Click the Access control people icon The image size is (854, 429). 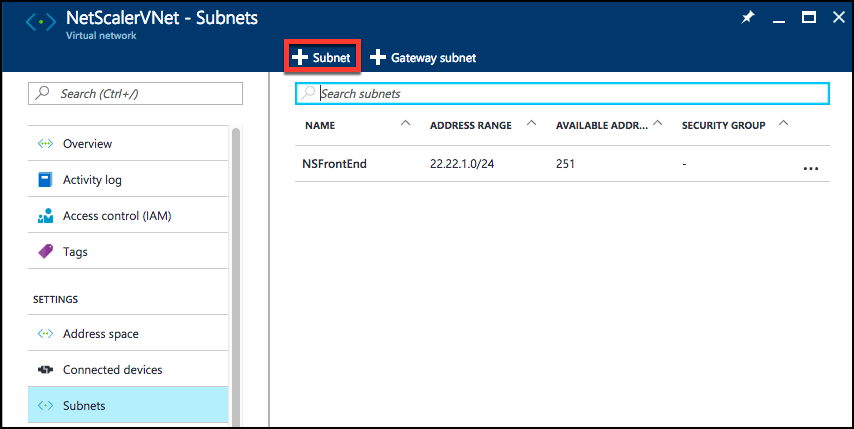(x=45, y=216)
